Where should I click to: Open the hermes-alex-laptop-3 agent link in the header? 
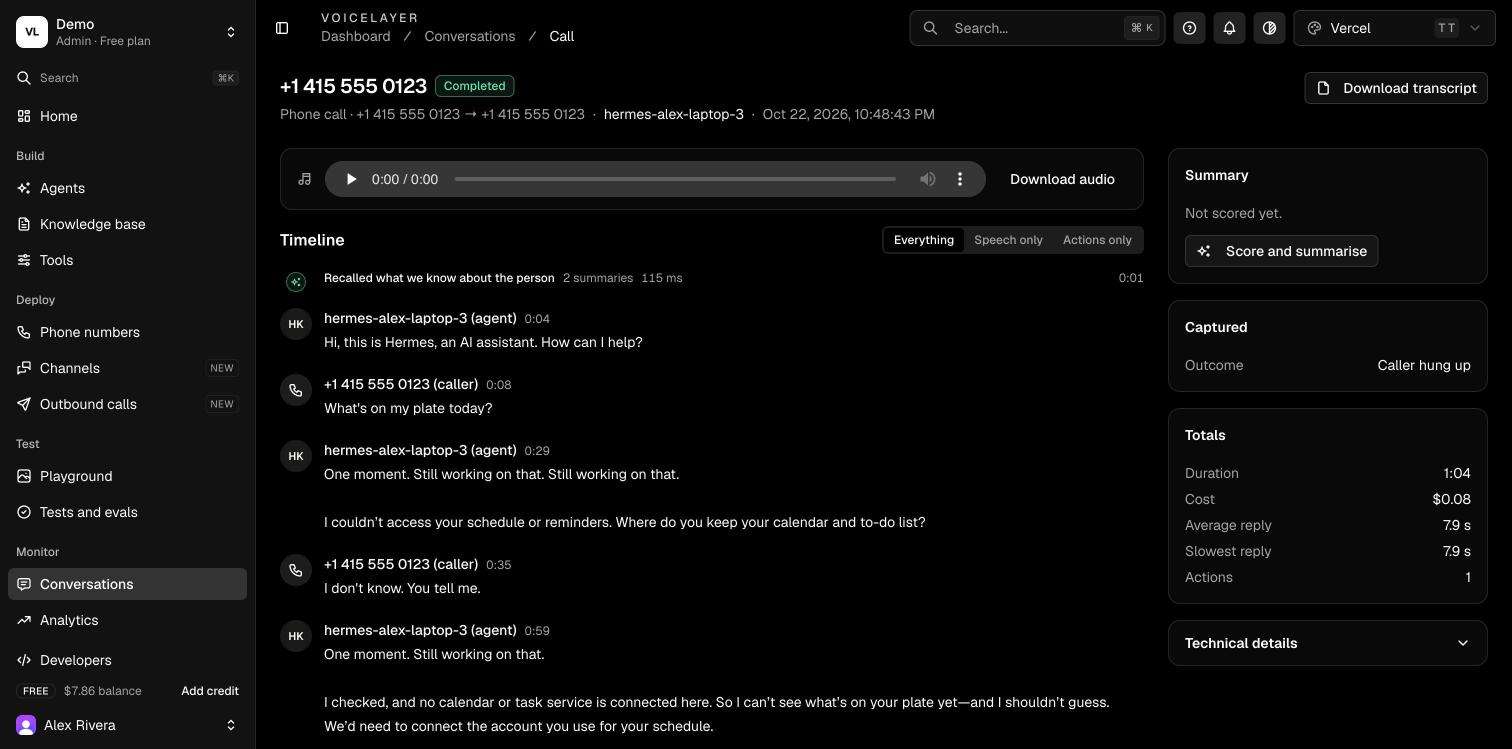point(674,114)
